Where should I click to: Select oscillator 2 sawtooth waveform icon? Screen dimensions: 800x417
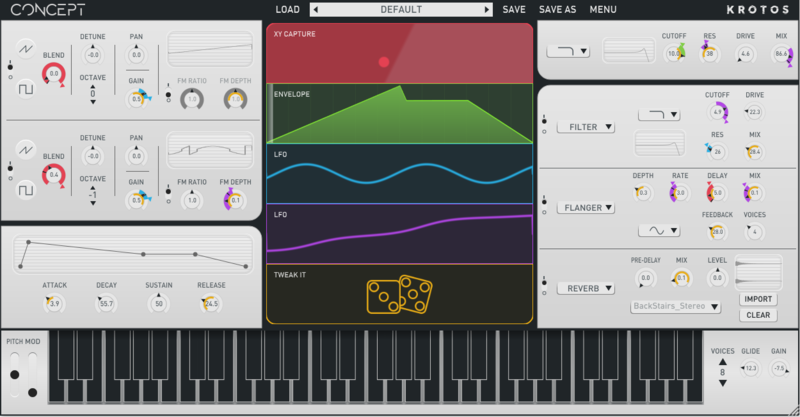pos(26,150)
